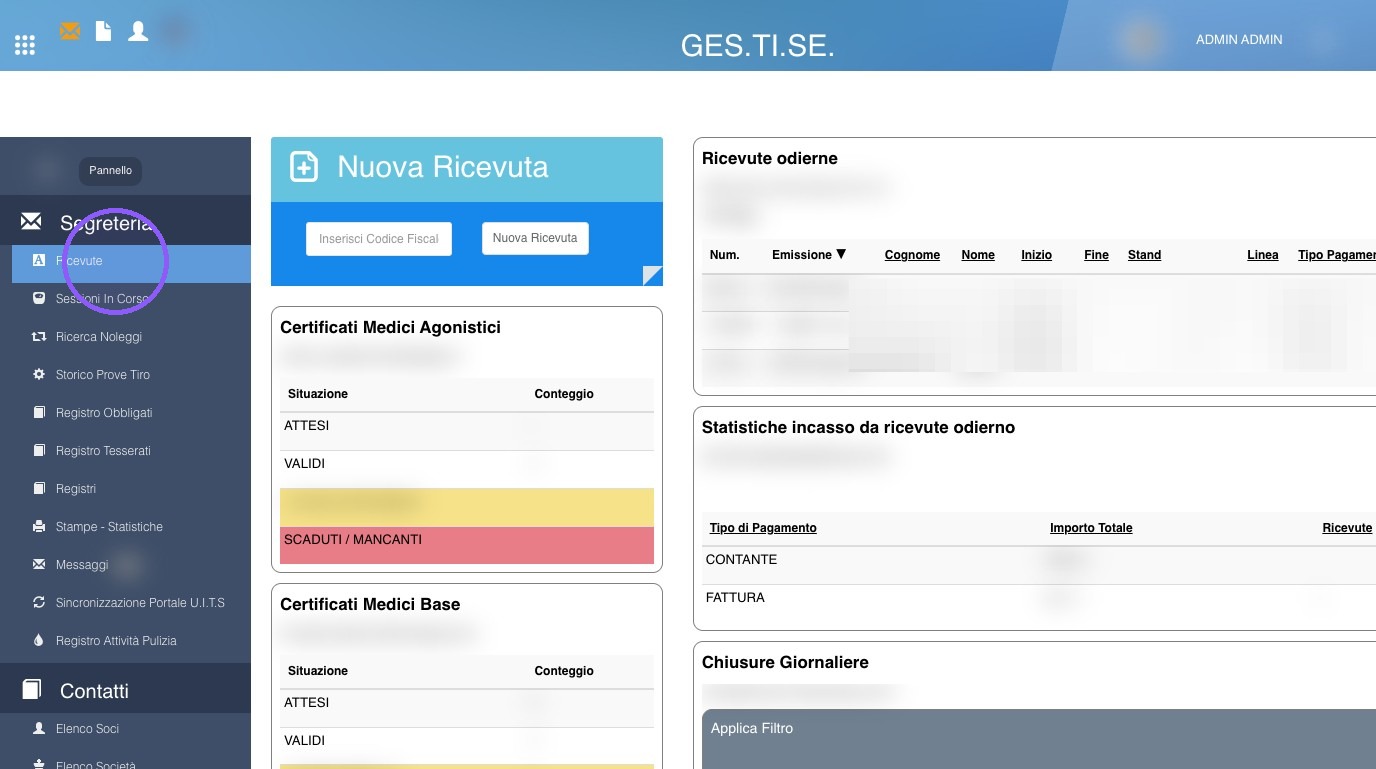Sort table by Cognome column
This screenshot has width=1376, height=769.
[x=912, y=255]
